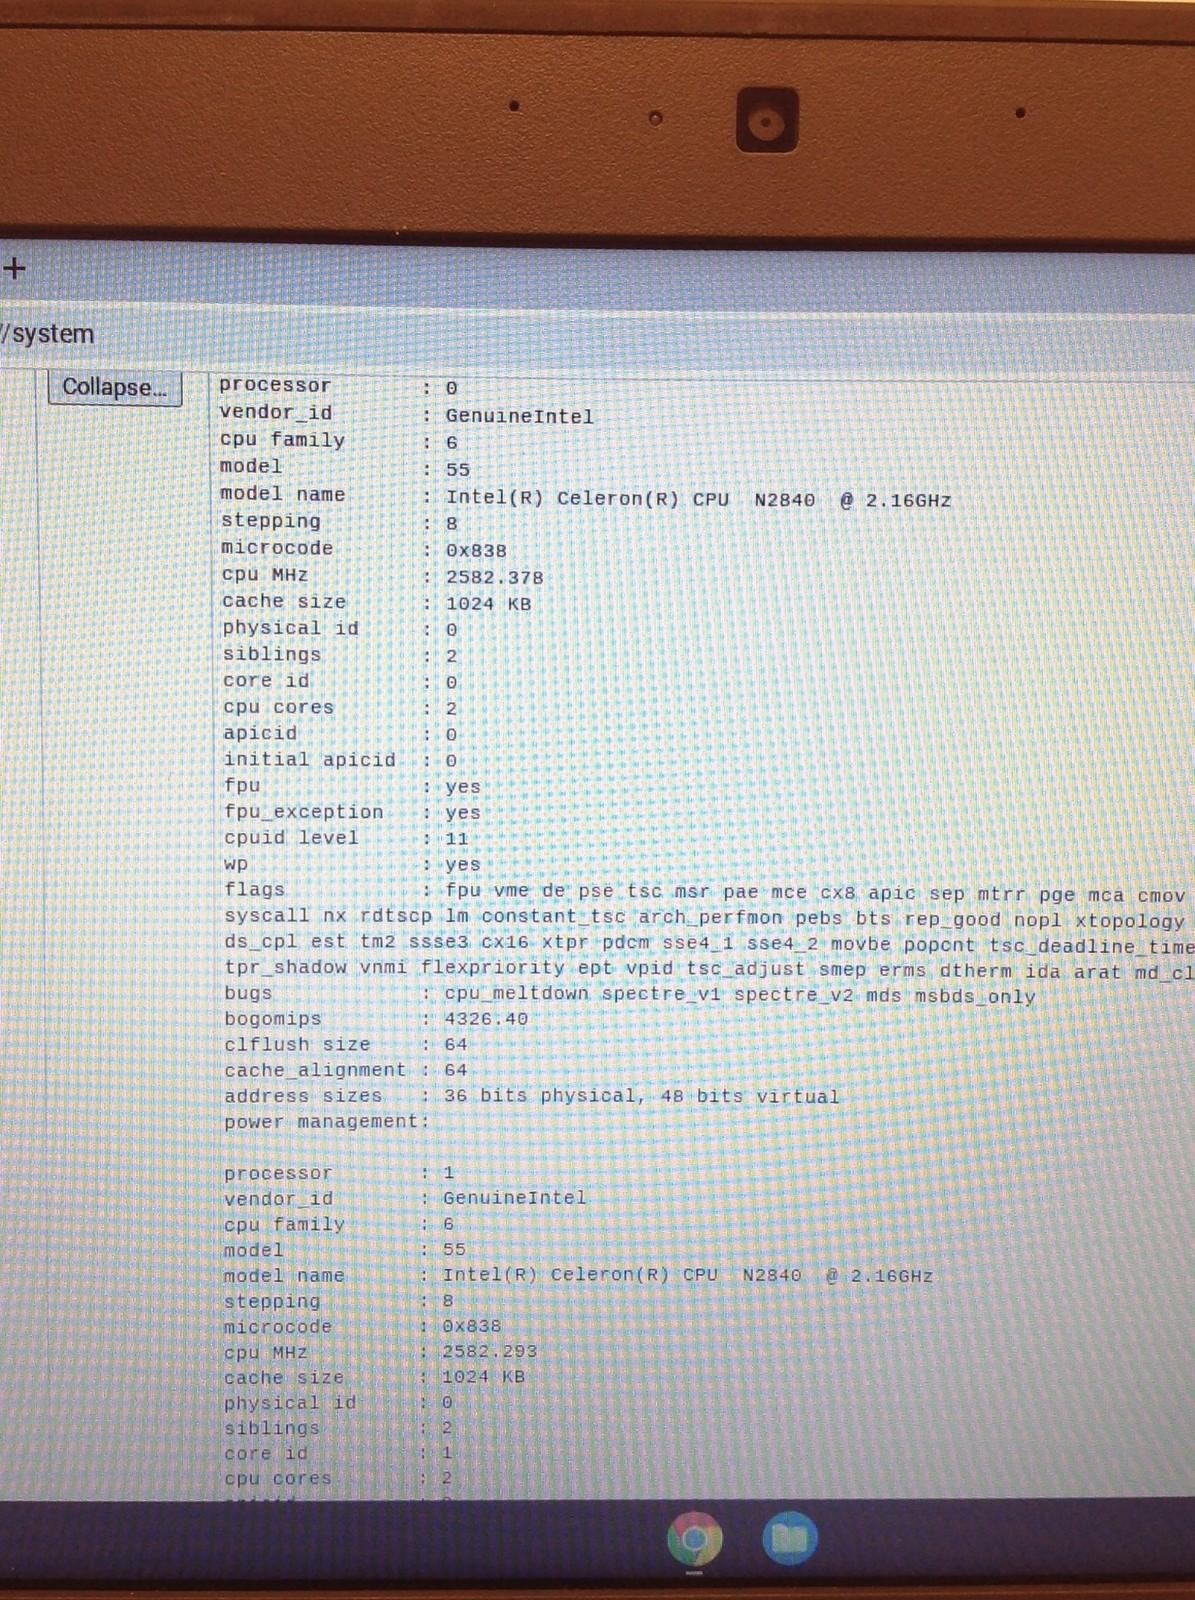Click the second cpu MHz value 2582.293

[490, 1351]
